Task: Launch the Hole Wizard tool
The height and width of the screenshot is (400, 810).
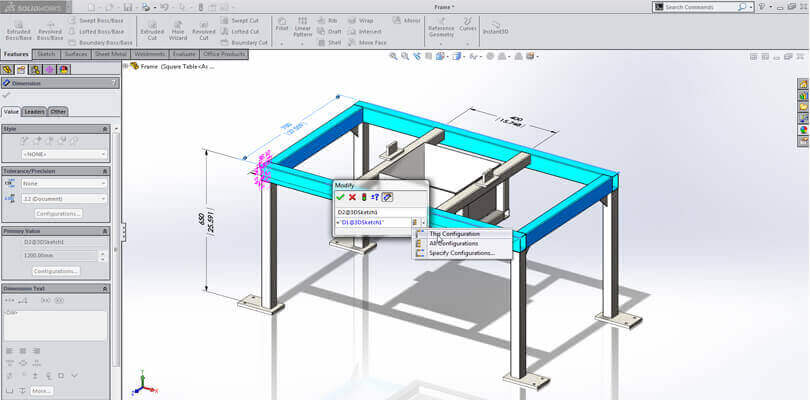Action: [x=178, y=30]
